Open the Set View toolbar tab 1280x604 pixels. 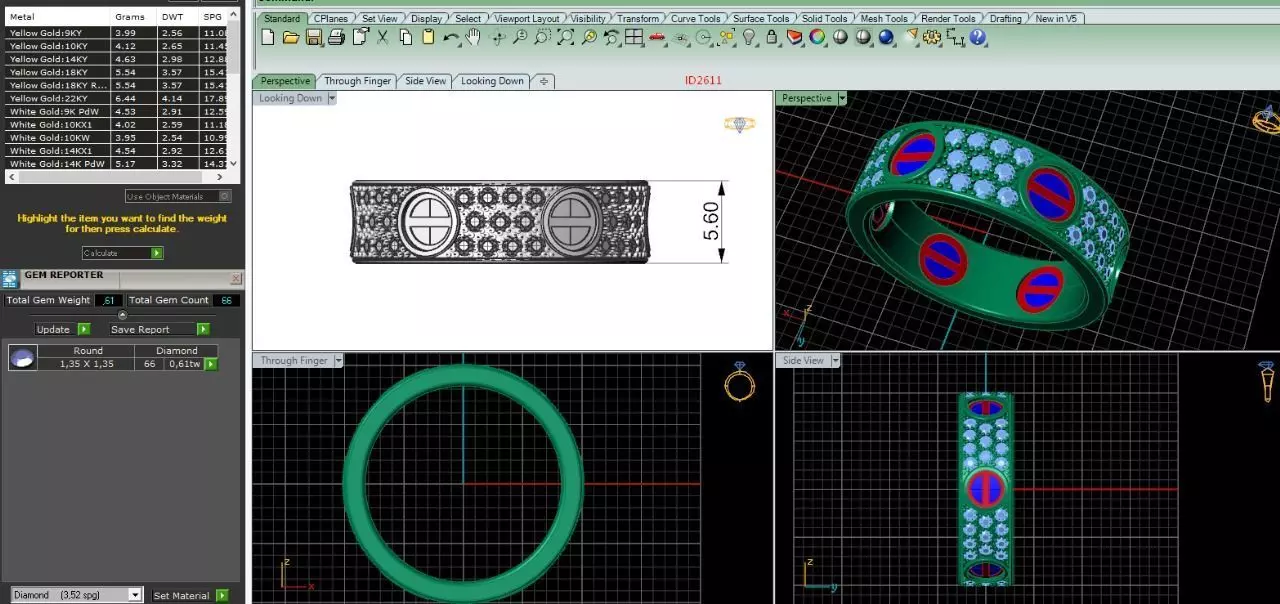point(379,18)
